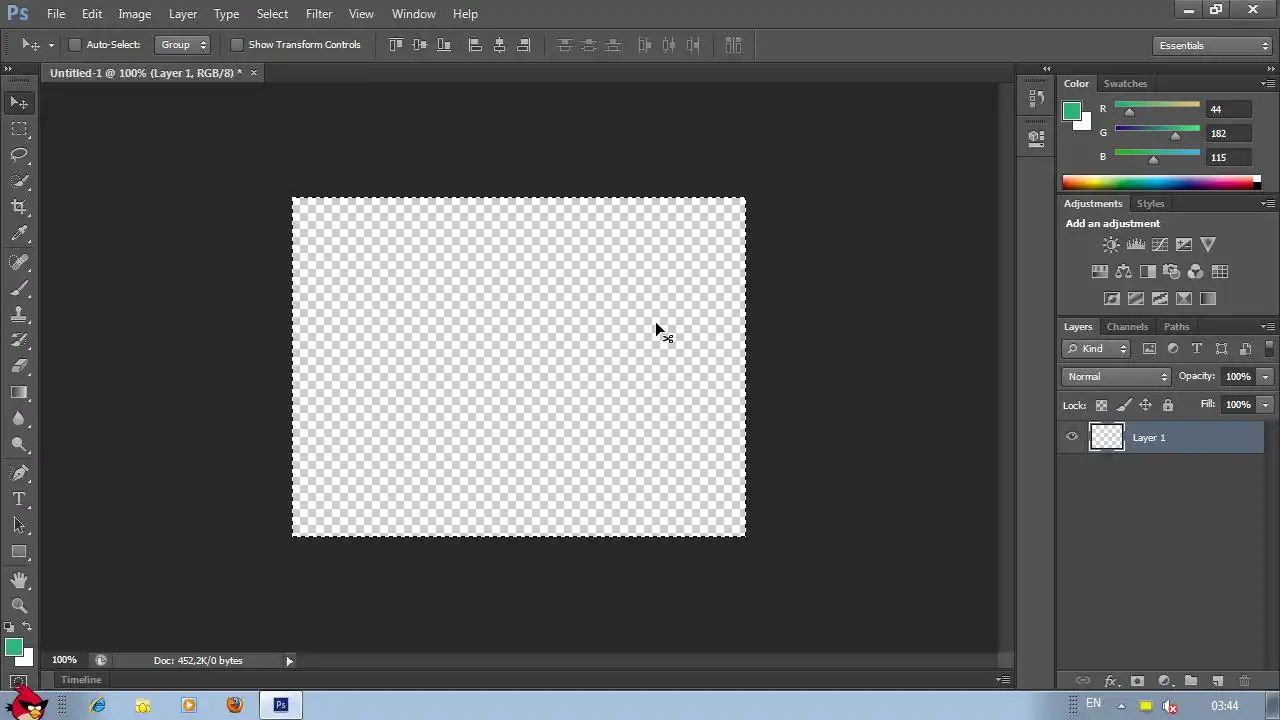1280x720 pixels.
Task: Select the Blur tool
Action: [19, 418]
